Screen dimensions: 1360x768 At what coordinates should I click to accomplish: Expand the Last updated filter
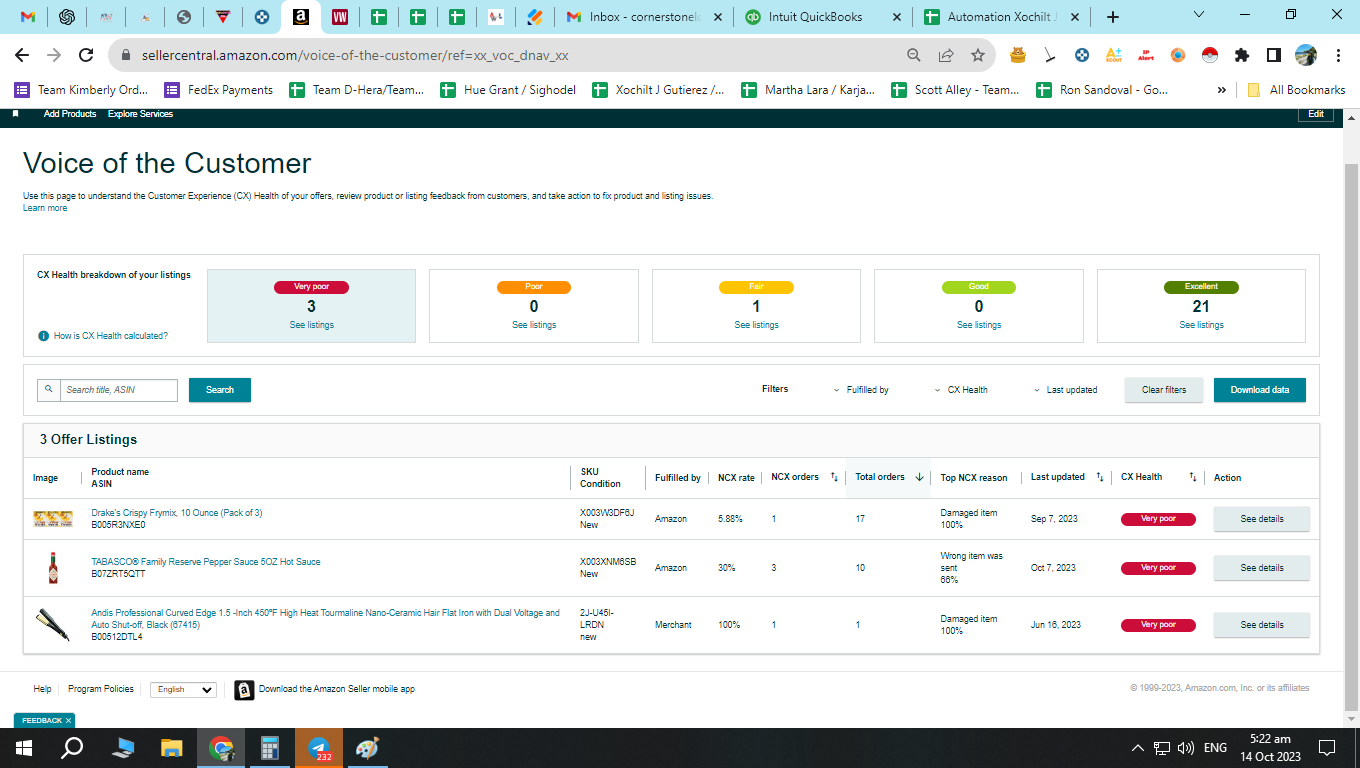1065,390
